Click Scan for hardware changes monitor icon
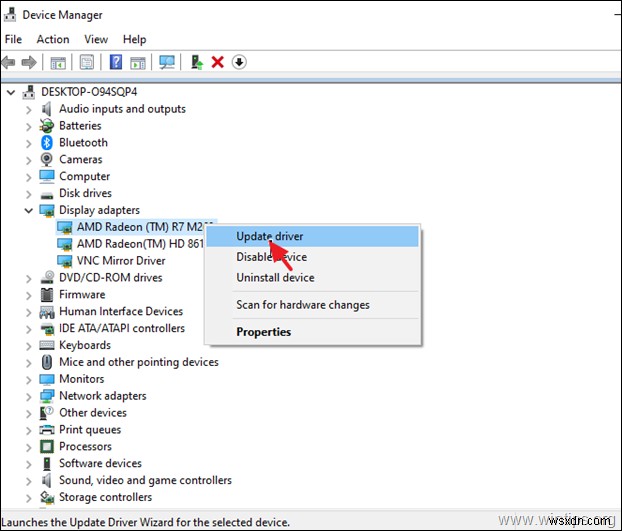 (167, 62)
